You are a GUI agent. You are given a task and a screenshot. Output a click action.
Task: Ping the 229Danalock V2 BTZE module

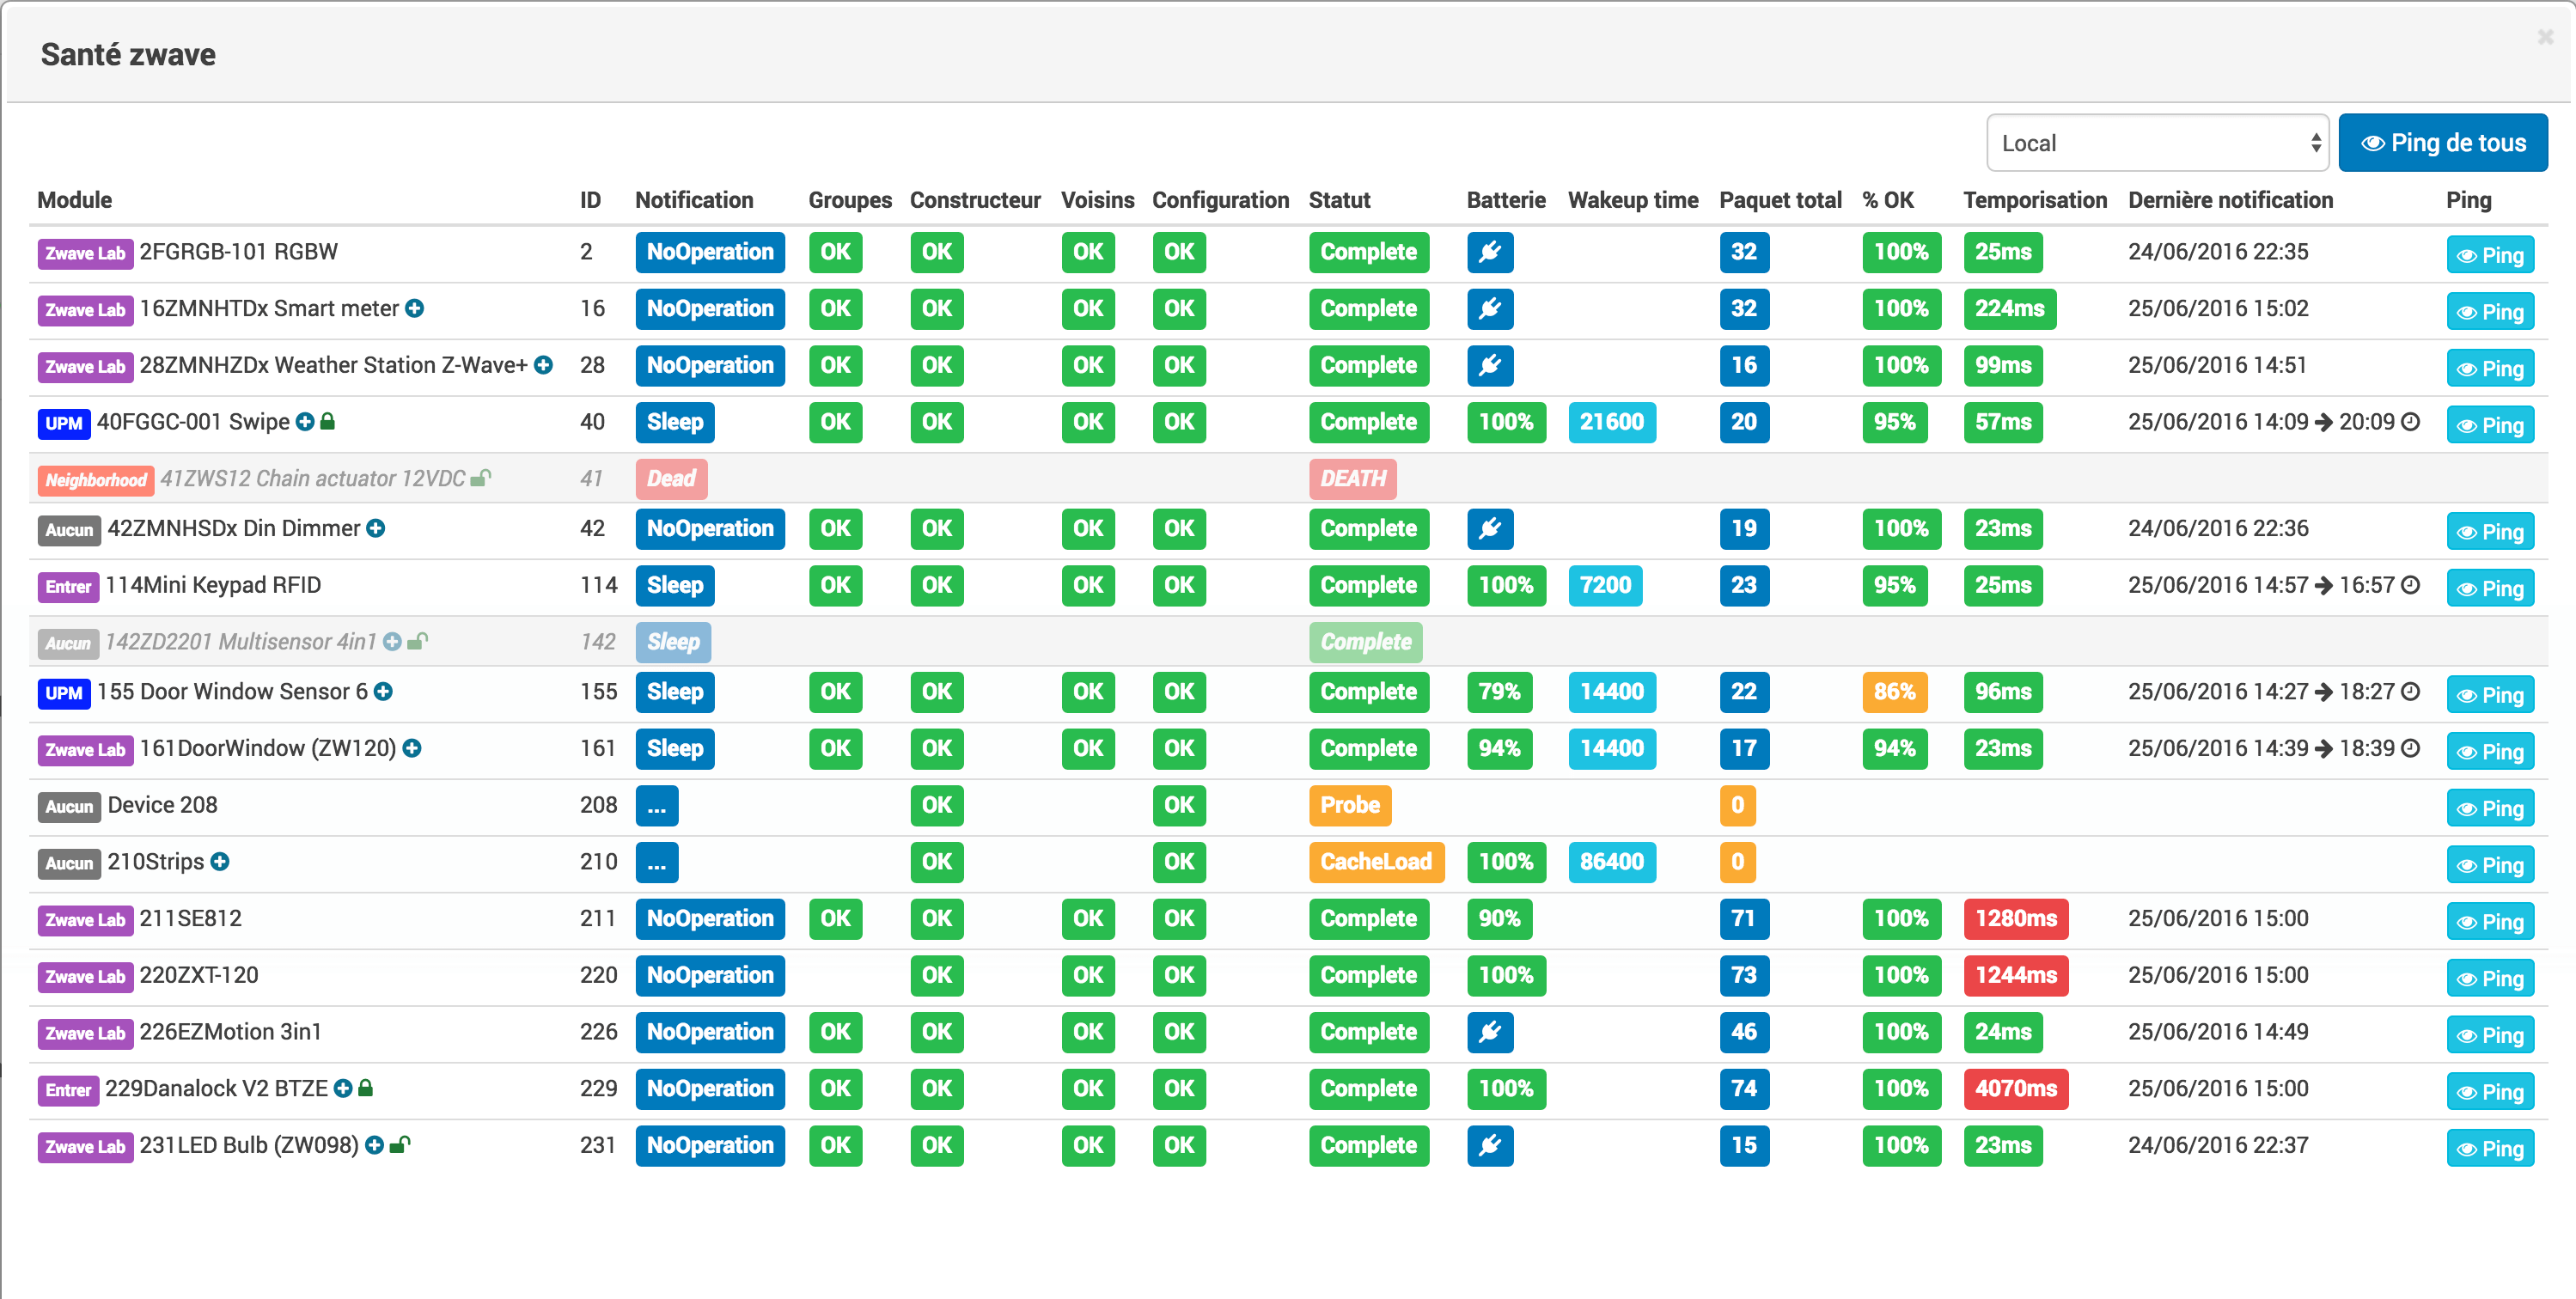tap(2490, 1092)
